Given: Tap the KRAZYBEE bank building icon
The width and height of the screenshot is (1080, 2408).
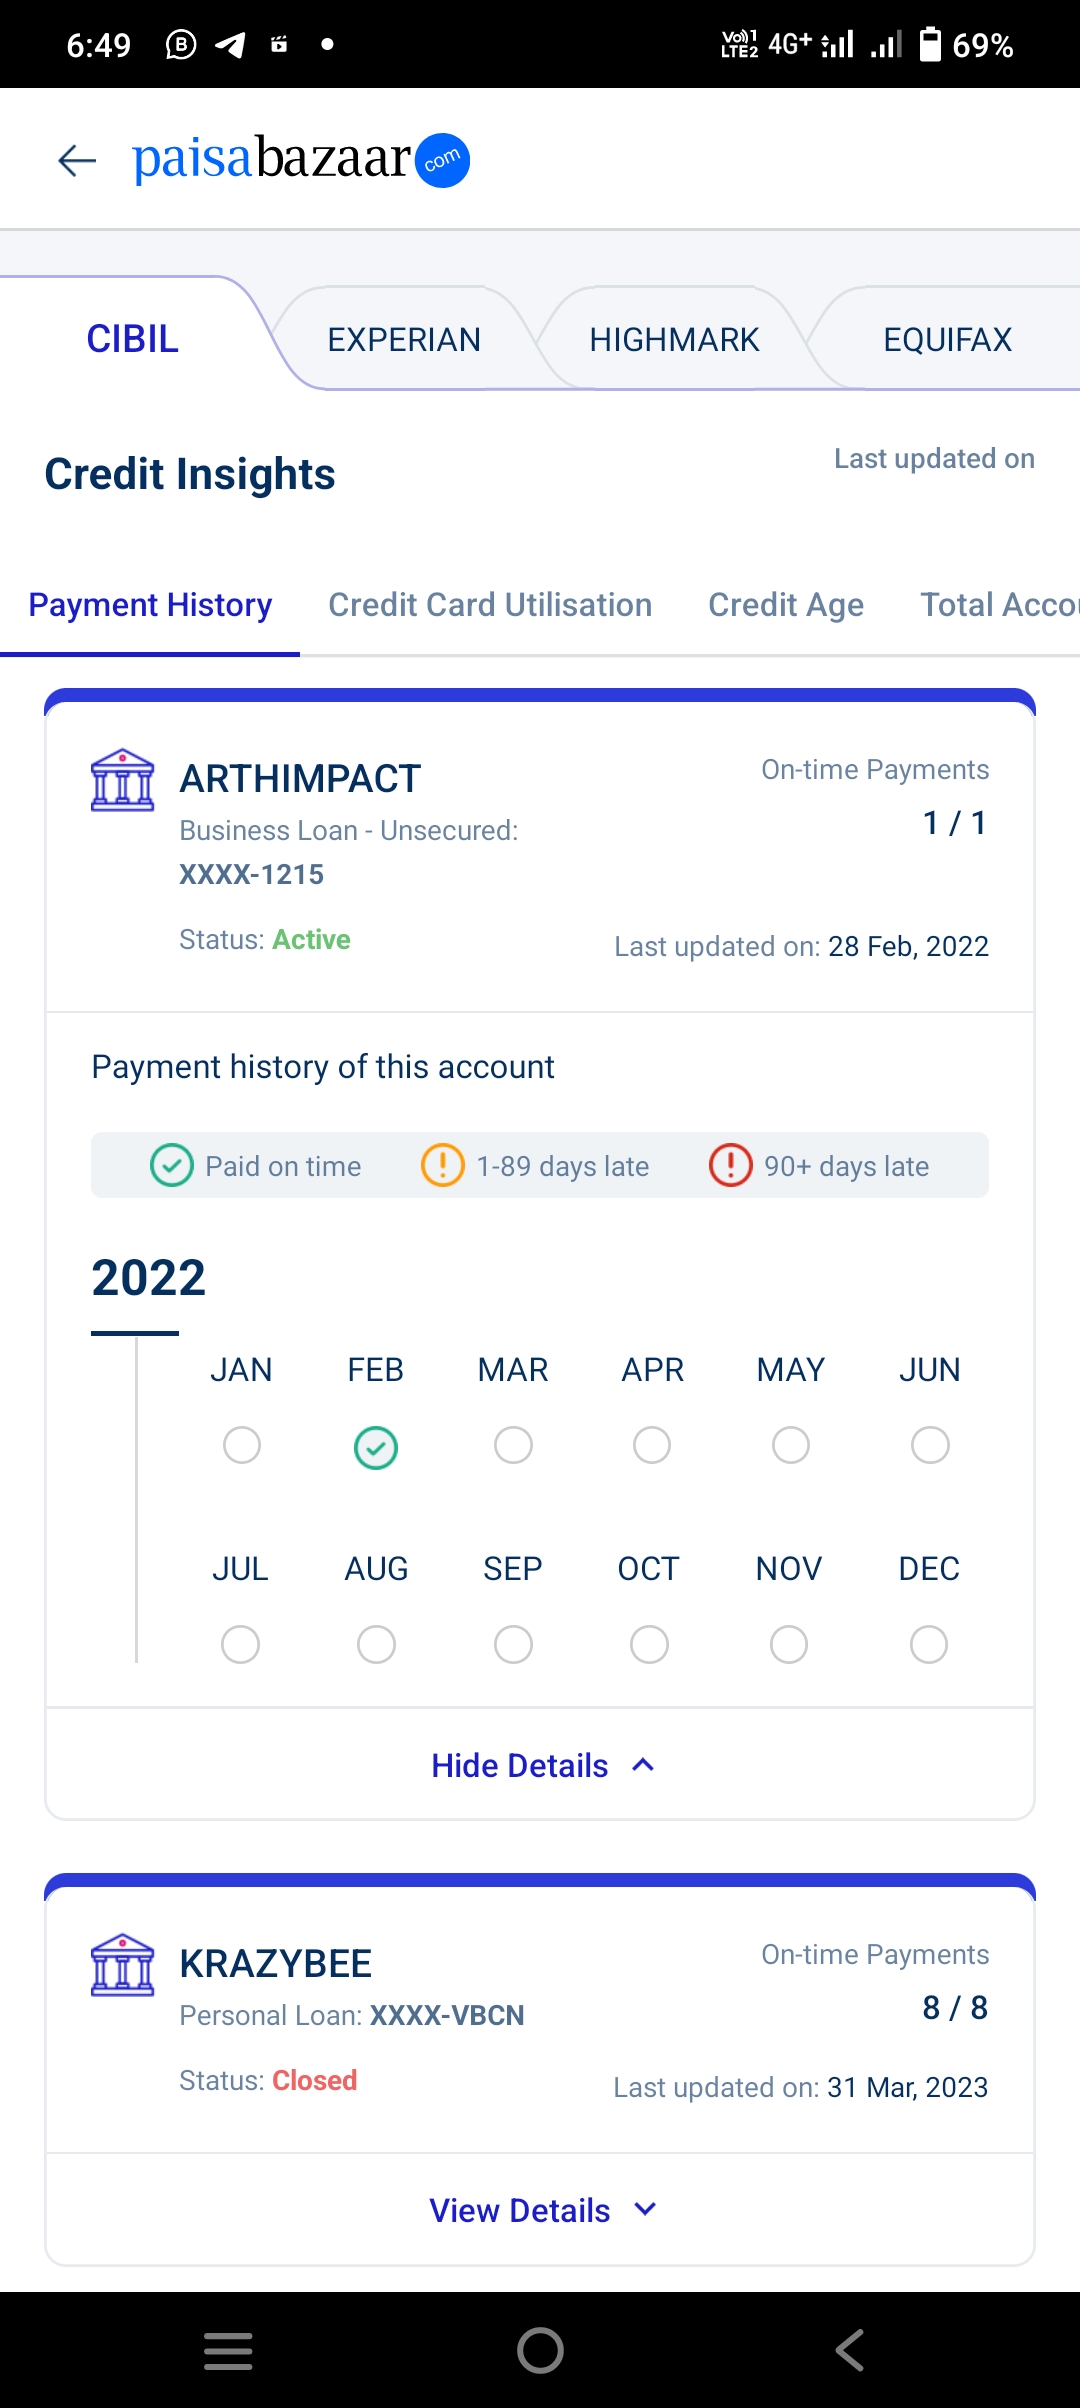Looking at the screenshot, I should [122, 1965].
